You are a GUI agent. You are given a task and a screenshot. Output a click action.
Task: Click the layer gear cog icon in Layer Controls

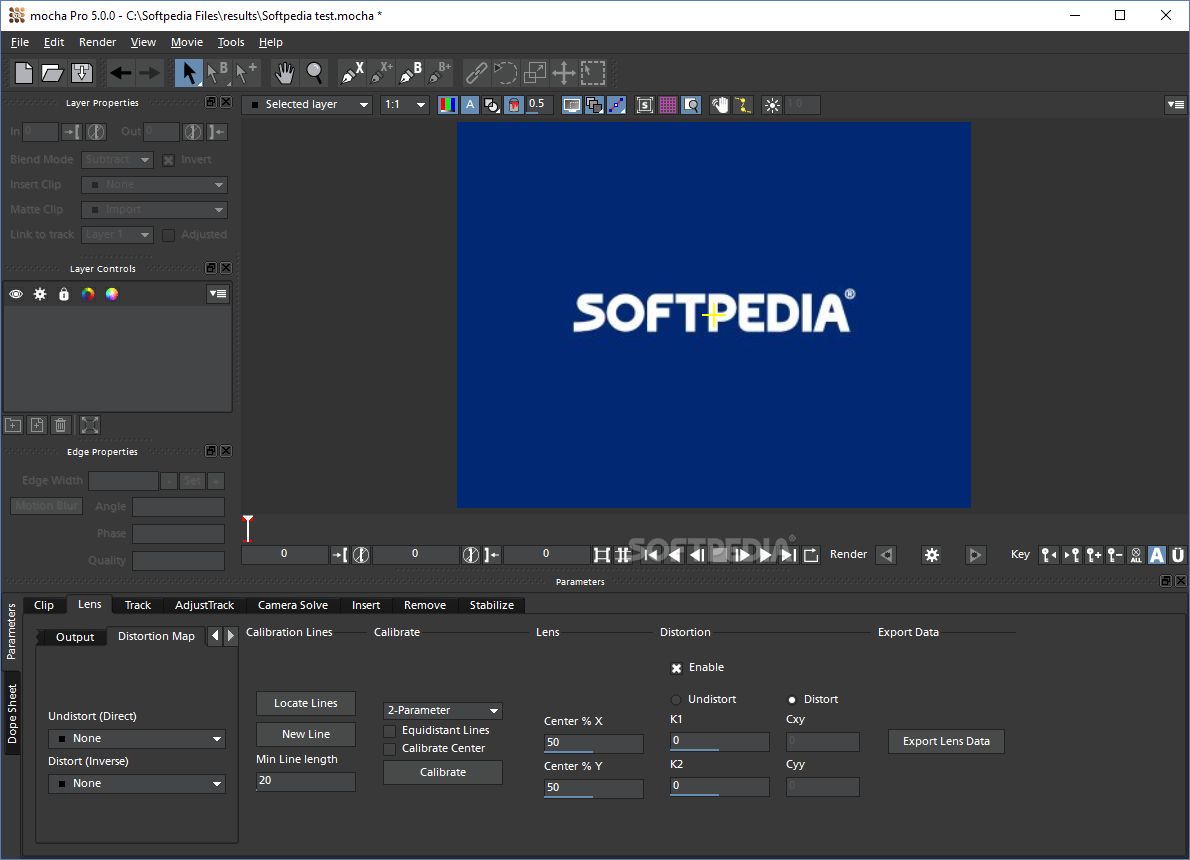(40, 294)
